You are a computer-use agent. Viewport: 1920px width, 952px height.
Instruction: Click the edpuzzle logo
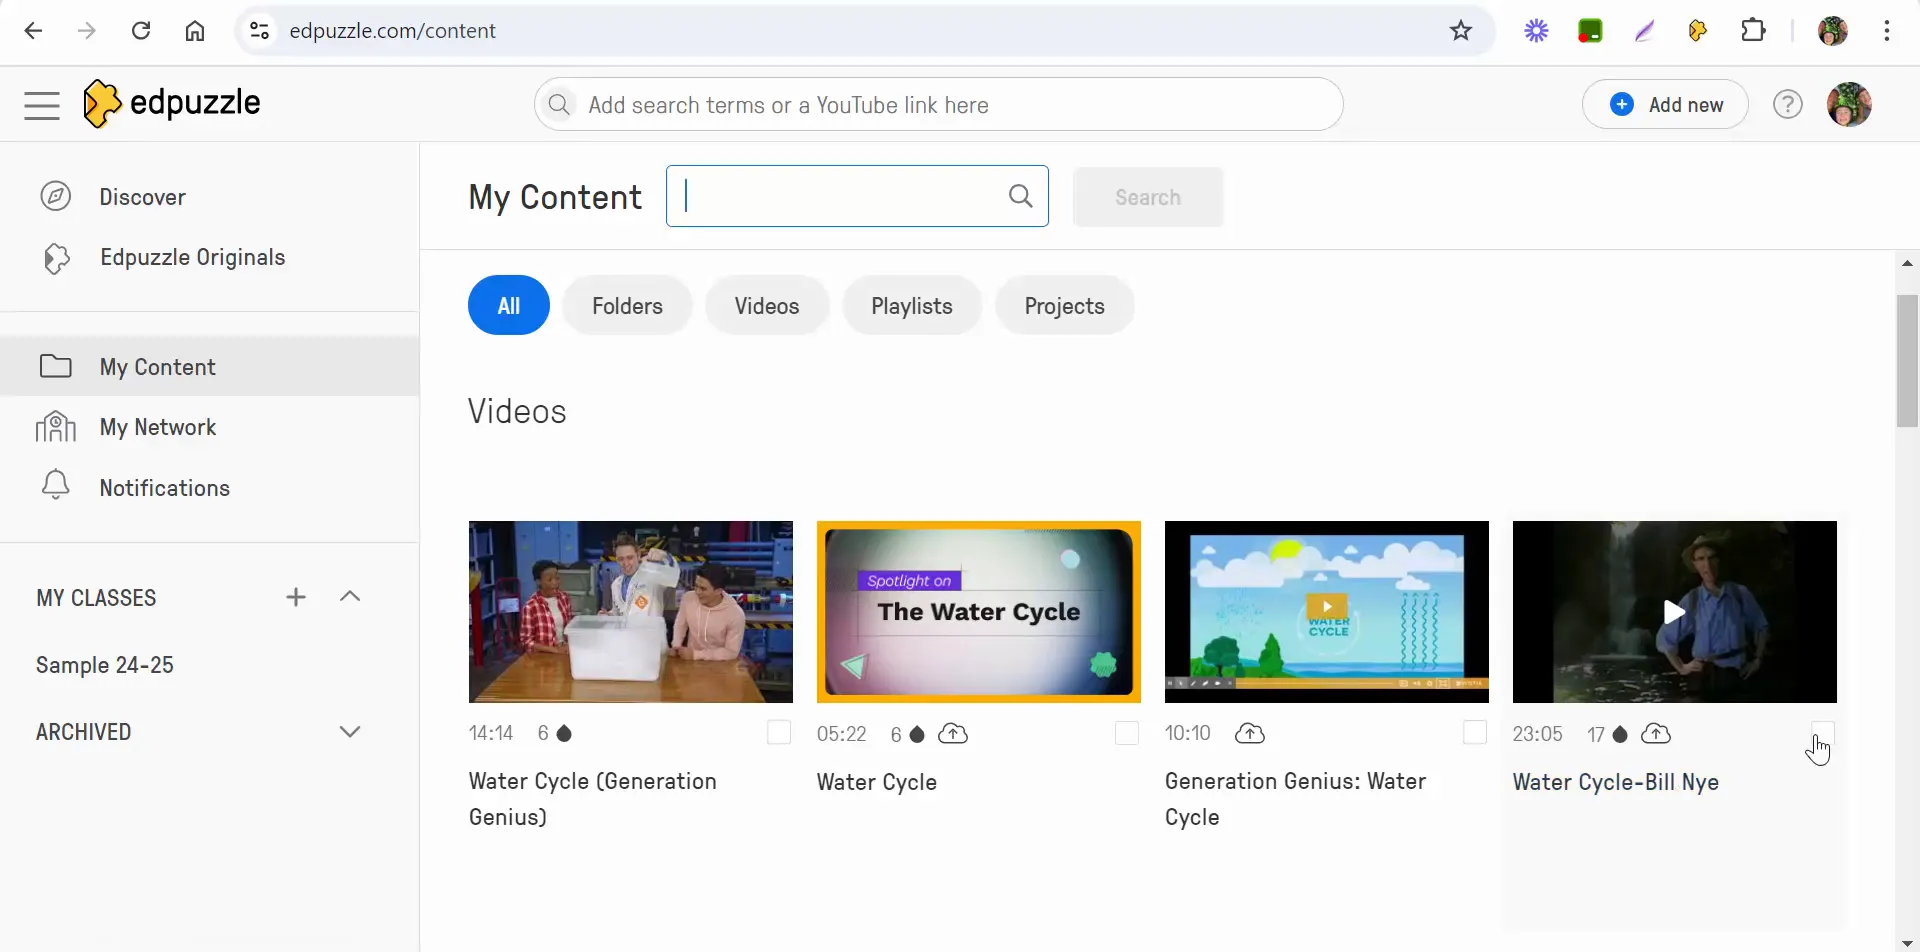pos(172,103)
